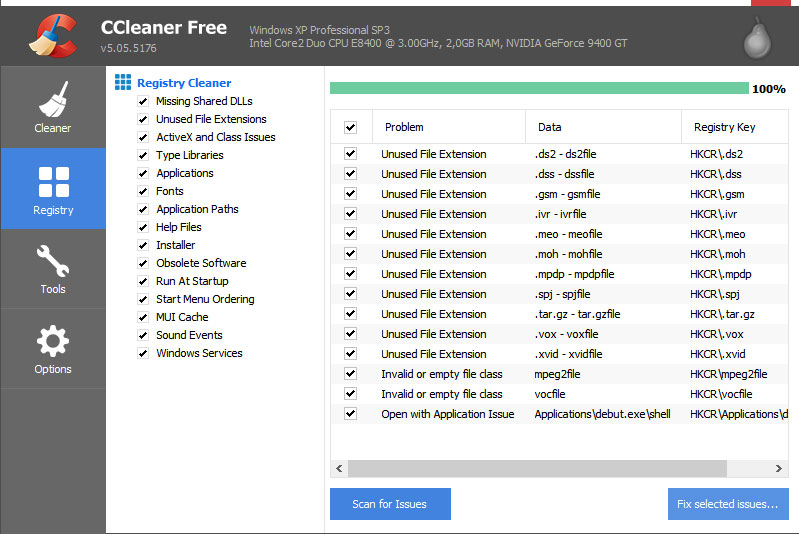Screen dimensions: 799x534
Task: Click the horizontal scrollbar thumb
Action: [x=538, y=468]
